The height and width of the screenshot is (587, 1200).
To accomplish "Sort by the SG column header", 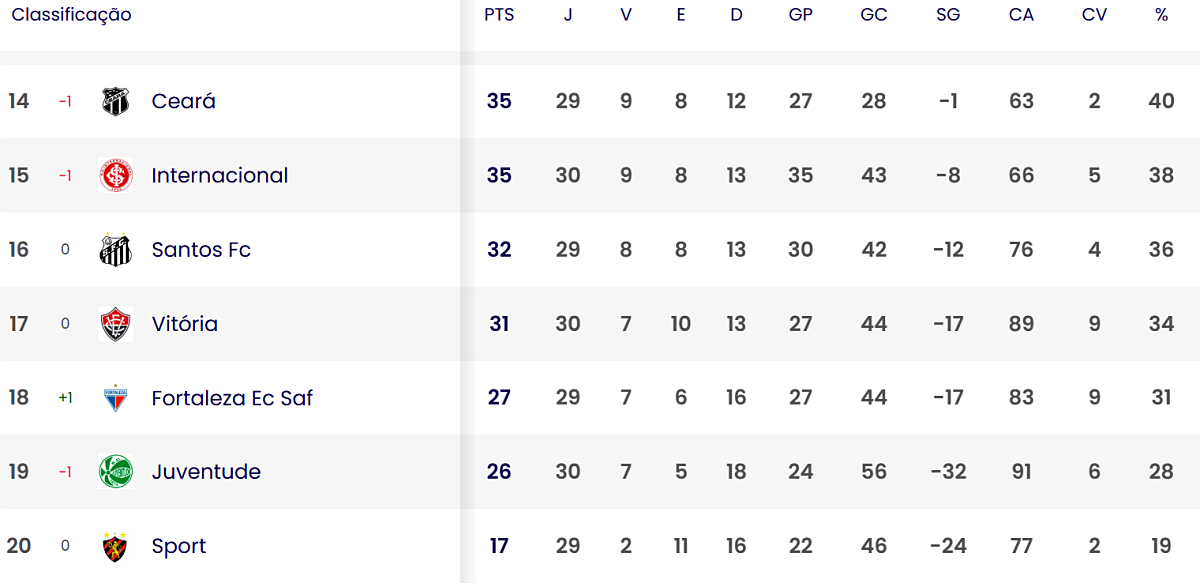I will [x=947, y=15].
